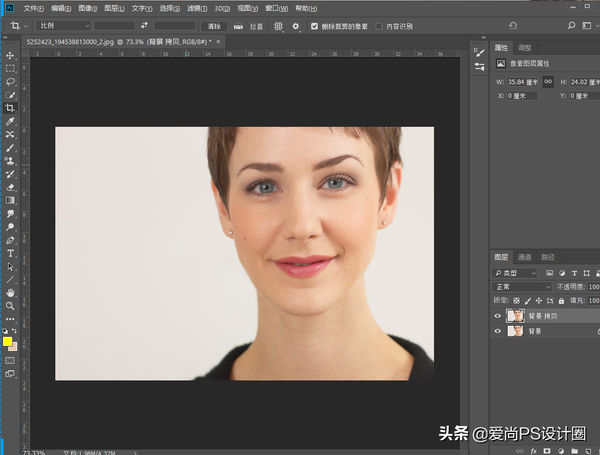Select the Move tool

coord(10,55)
